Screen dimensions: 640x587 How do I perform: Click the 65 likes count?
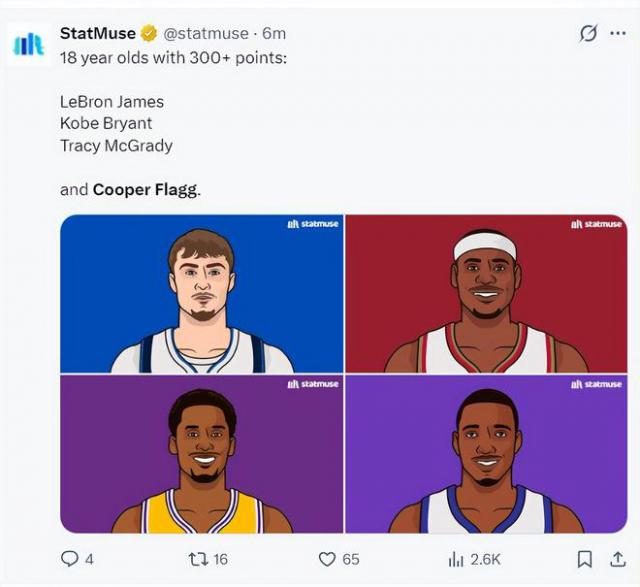click(x=350, y=559)
